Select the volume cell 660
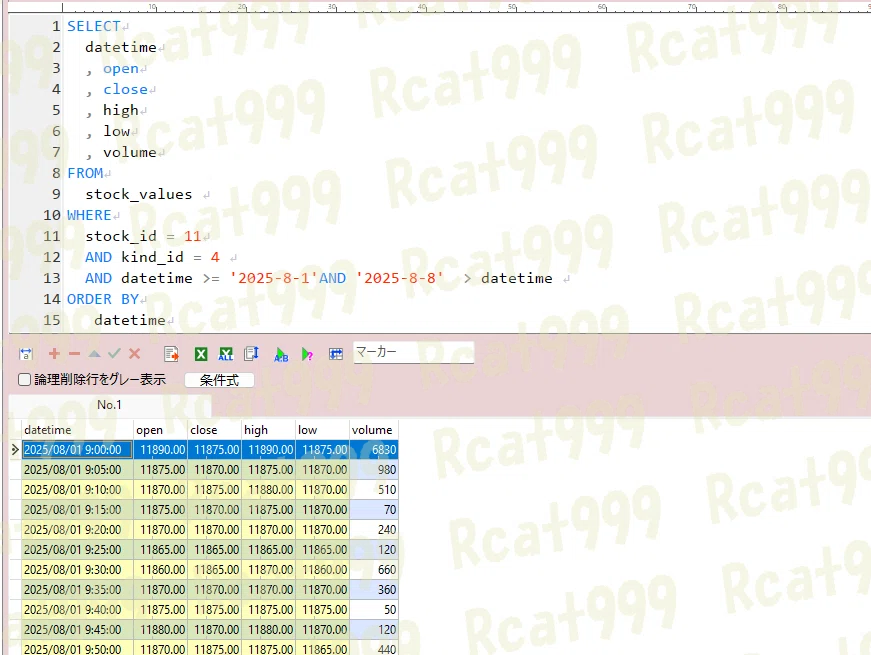 coord(374,569)
